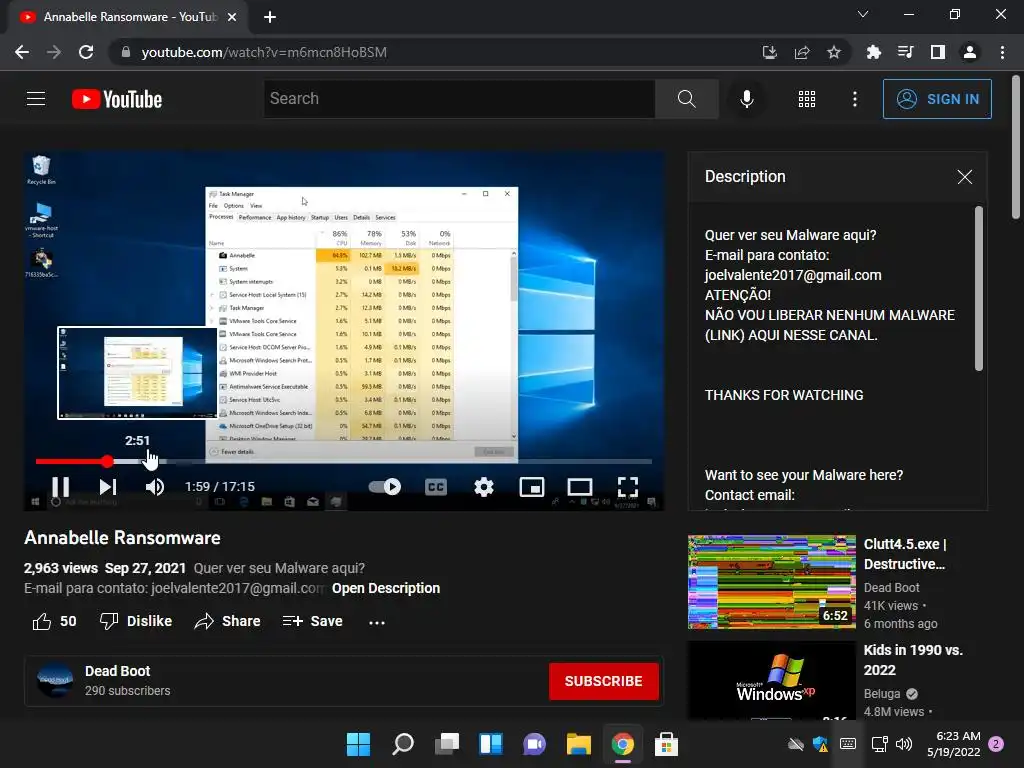Viewport: 1024px width, 768px height.
Task: Open Chrome extensions puzzle icon
Action: [x=873, y=52]
